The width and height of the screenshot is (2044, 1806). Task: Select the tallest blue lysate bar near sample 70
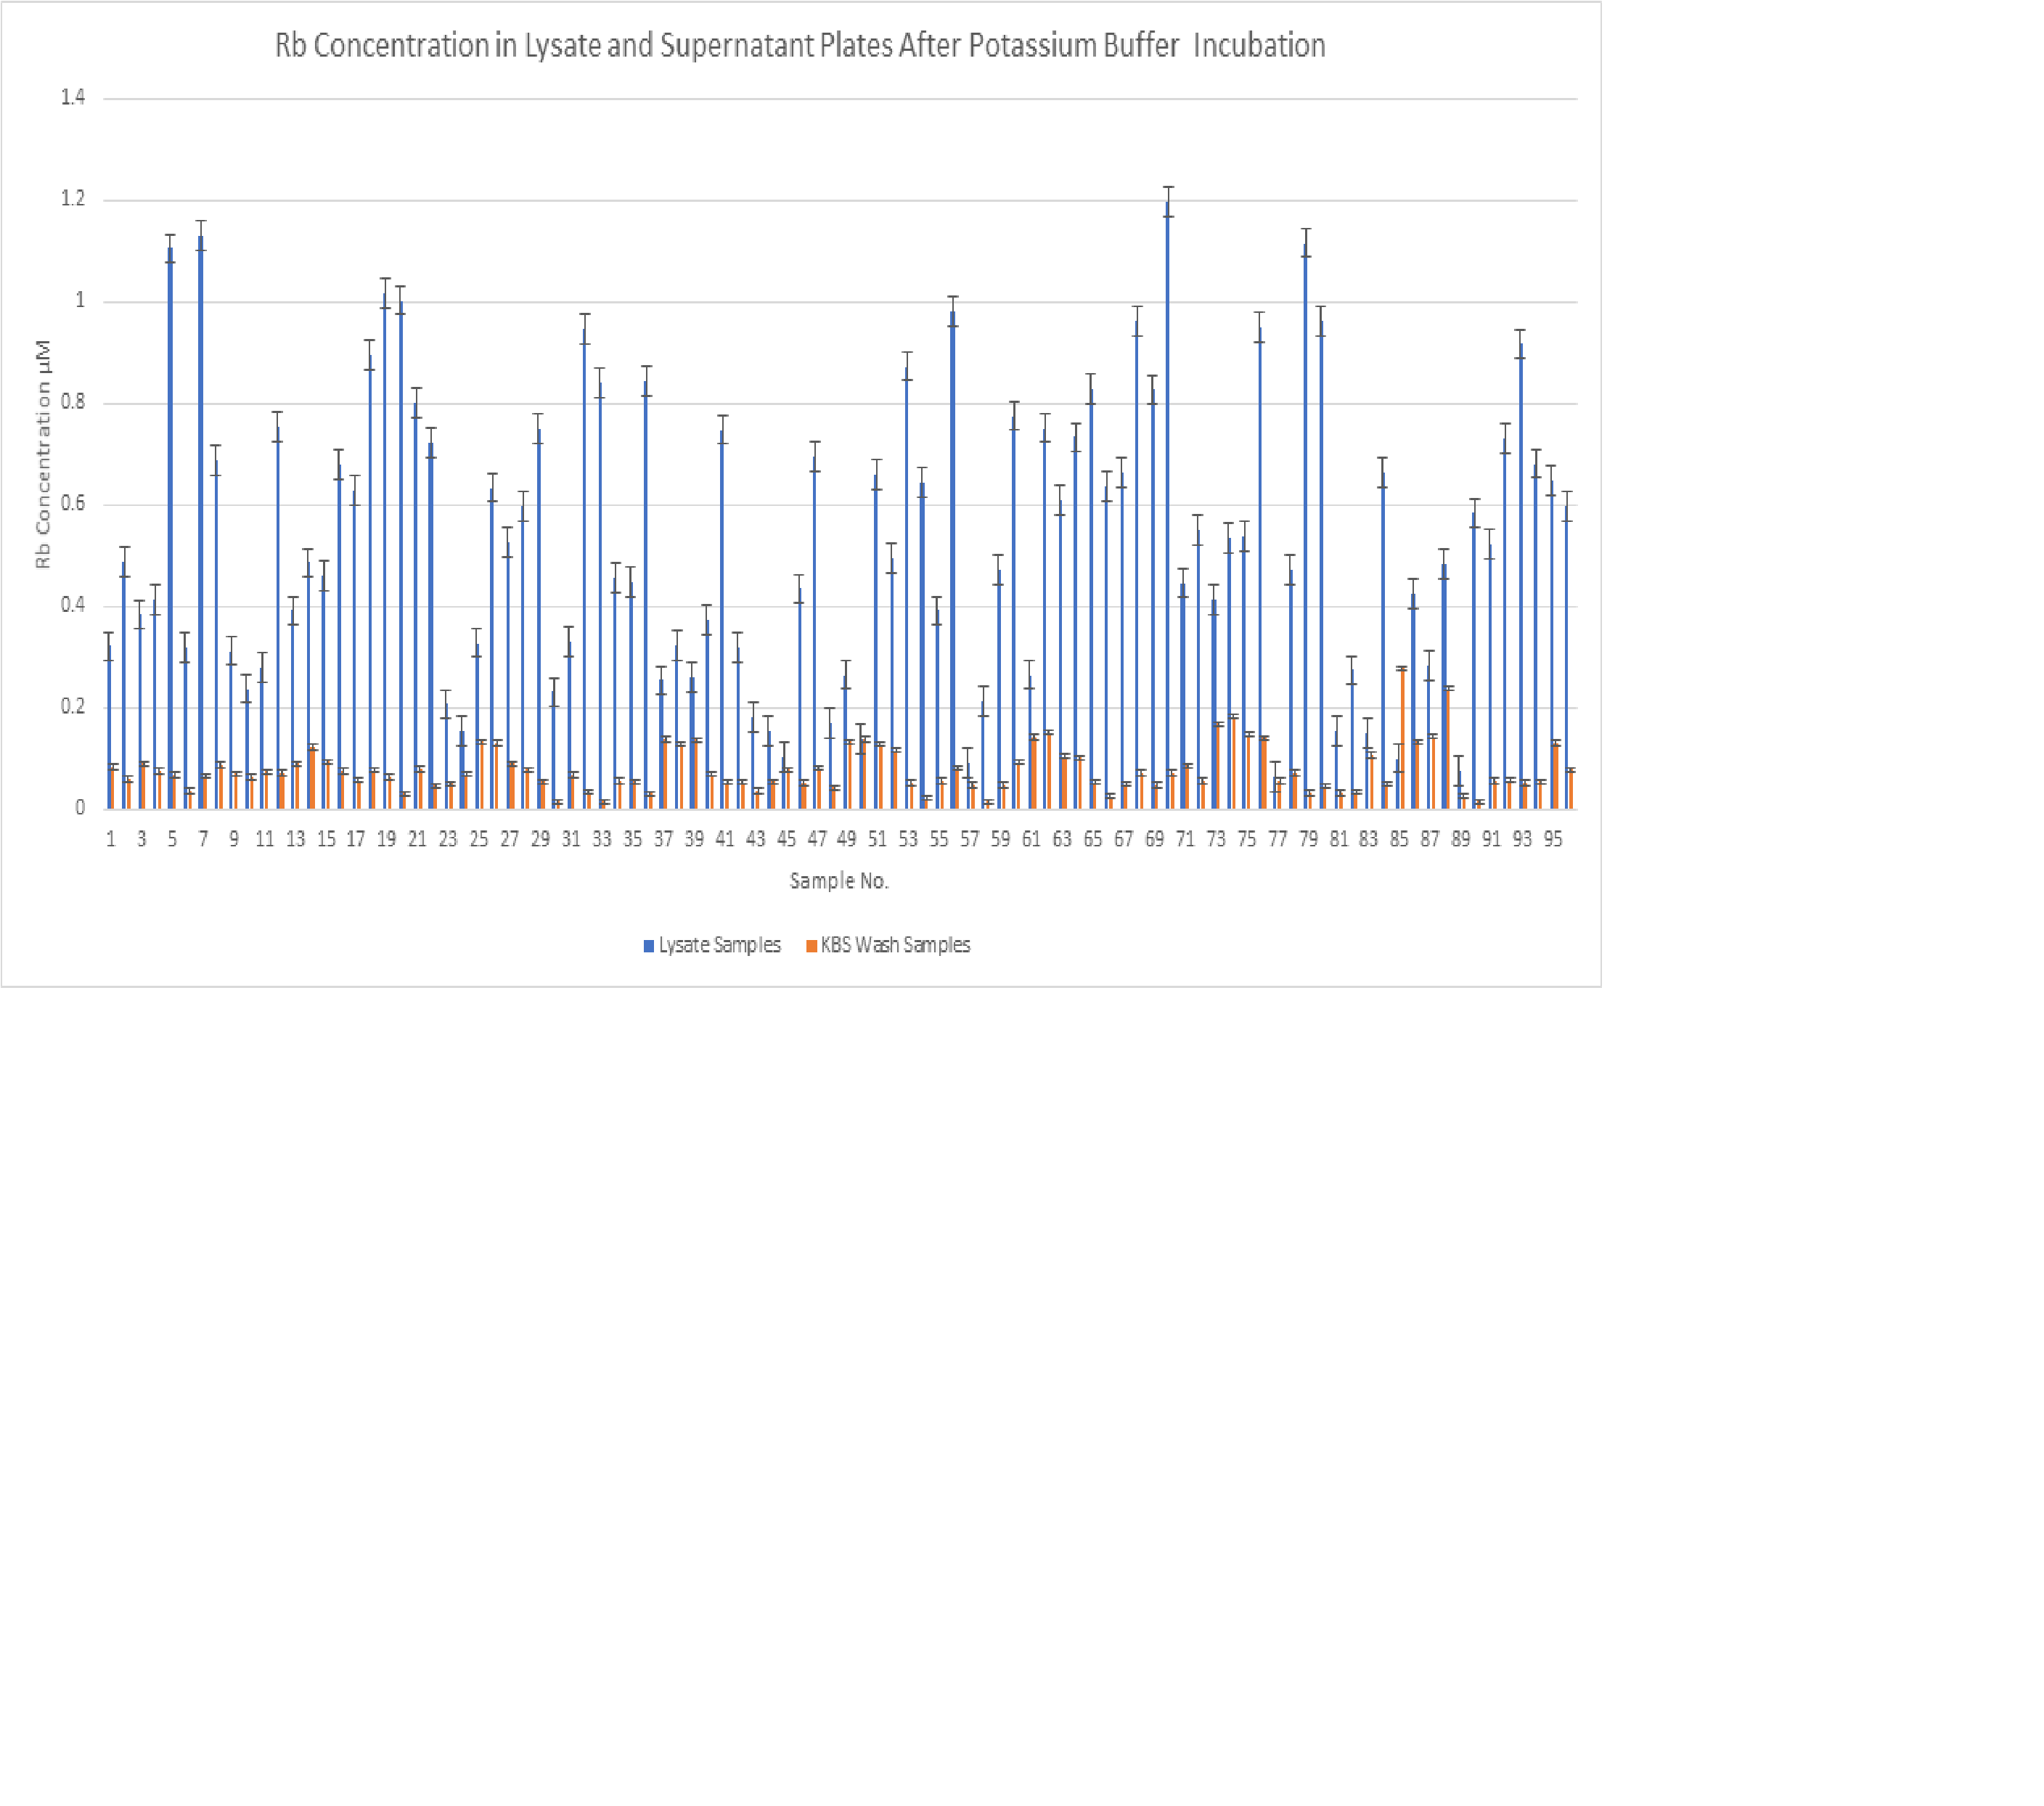click(1168, 505)
